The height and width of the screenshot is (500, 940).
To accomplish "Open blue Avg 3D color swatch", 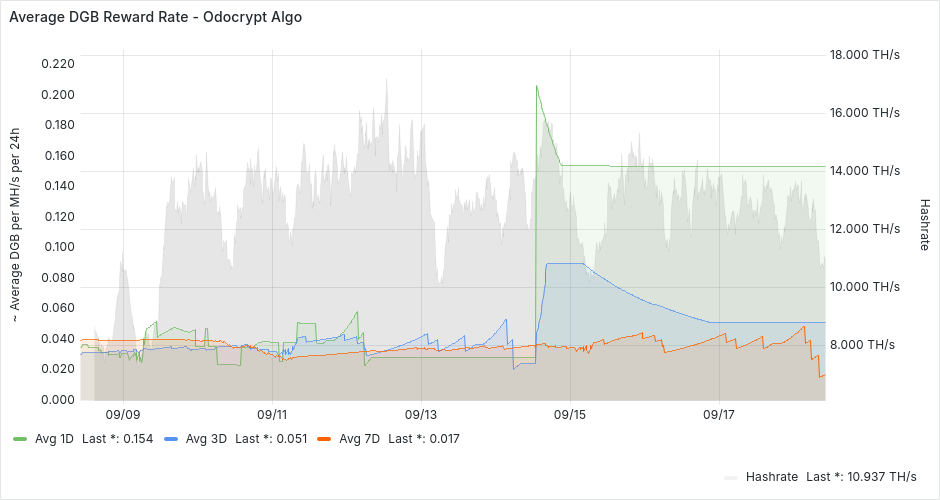I will pyautogui.click(x=171, y=439).
